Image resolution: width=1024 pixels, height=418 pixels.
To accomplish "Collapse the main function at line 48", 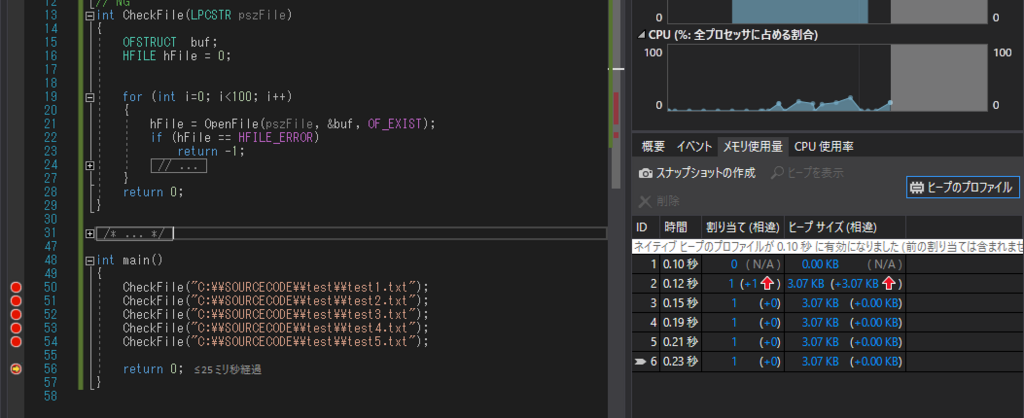I will (x=89, y=261).
